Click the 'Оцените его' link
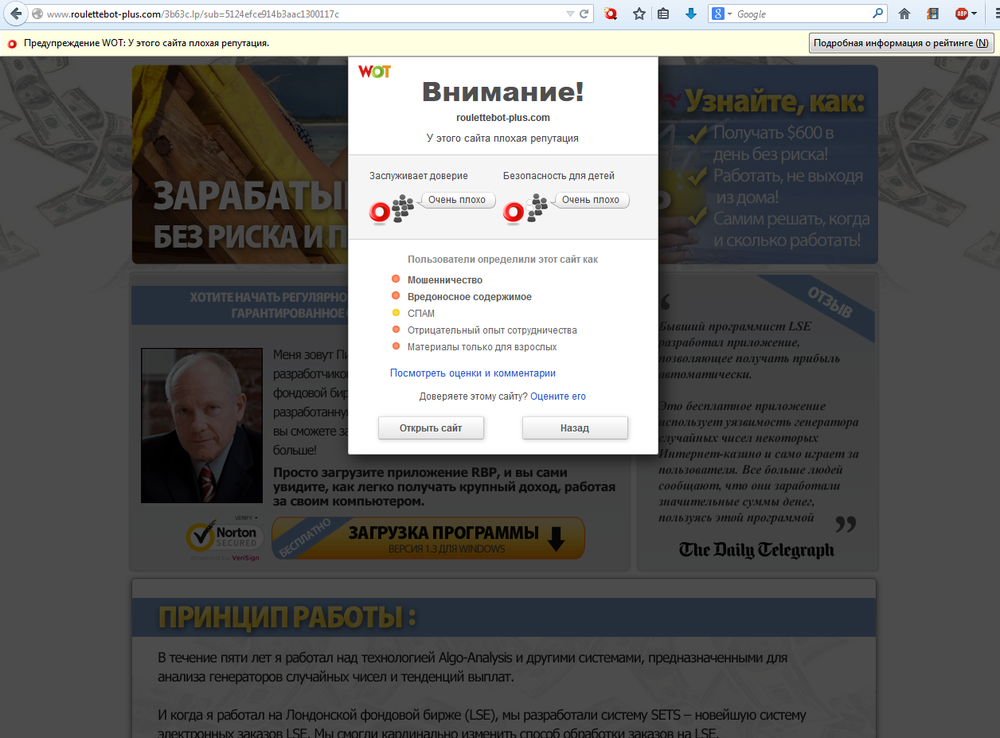 [558, 396]
